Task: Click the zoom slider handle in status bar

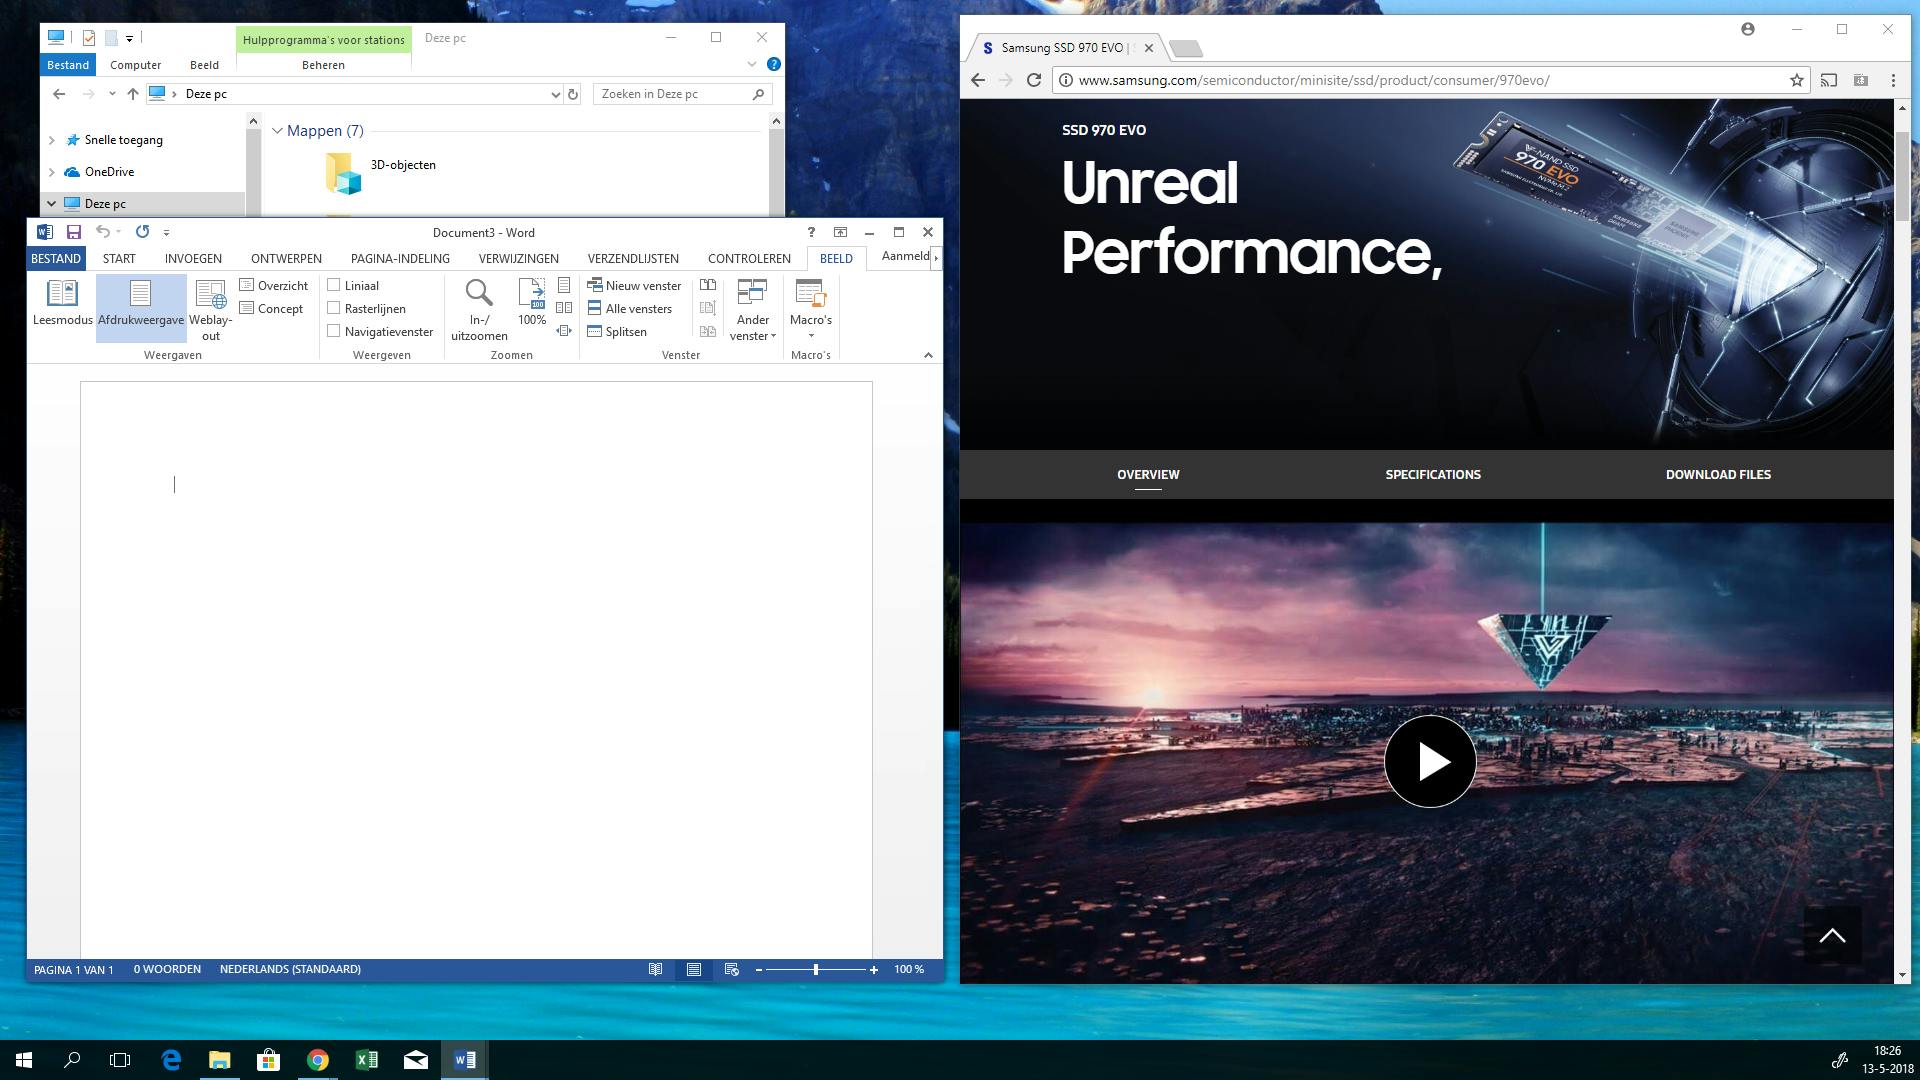Action: pos(816,969)
